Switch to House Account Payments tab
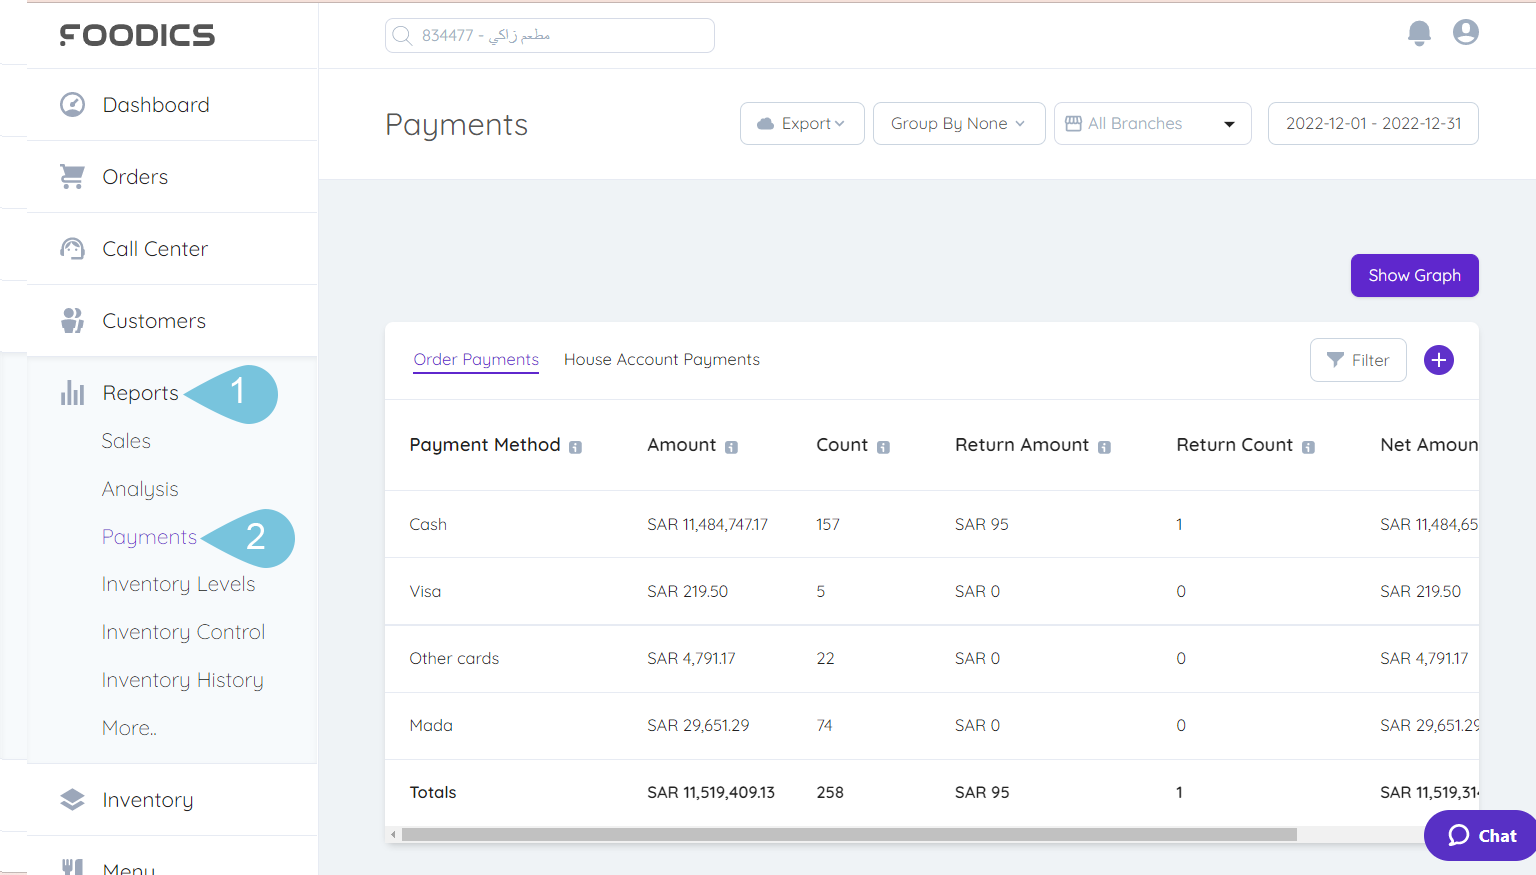 [661, 359]
